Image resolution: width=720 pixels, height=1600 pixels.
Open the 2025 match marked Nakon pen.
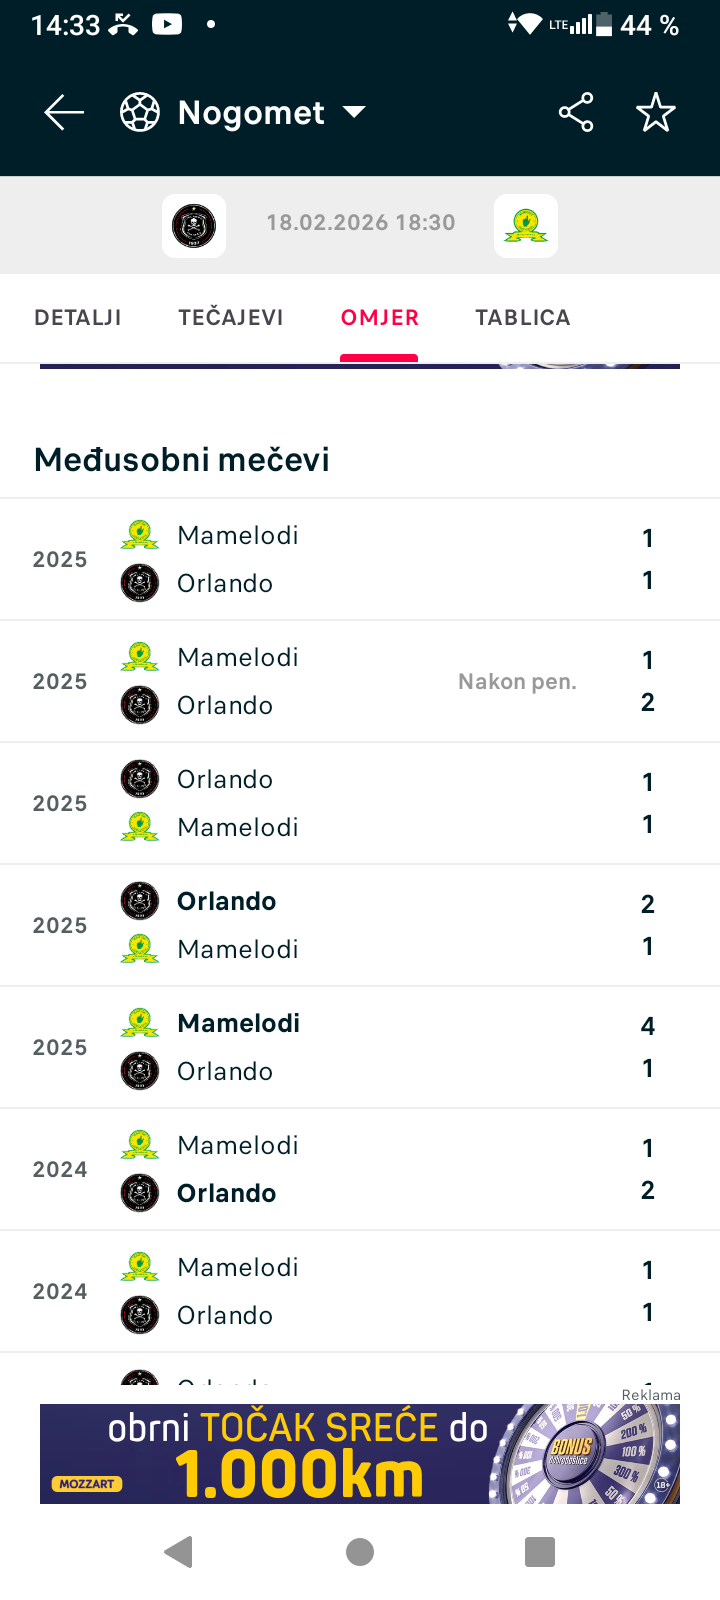[360, 682]
